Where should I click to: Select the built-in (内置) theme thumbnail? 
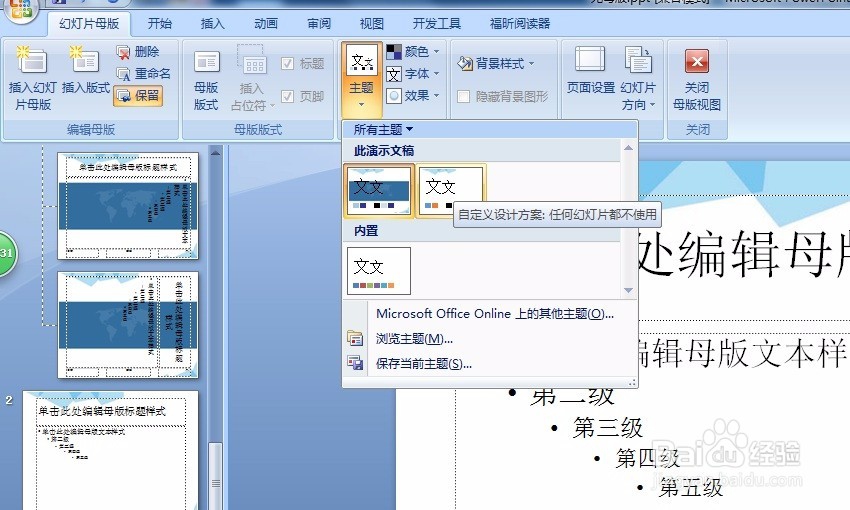[379, 270]
